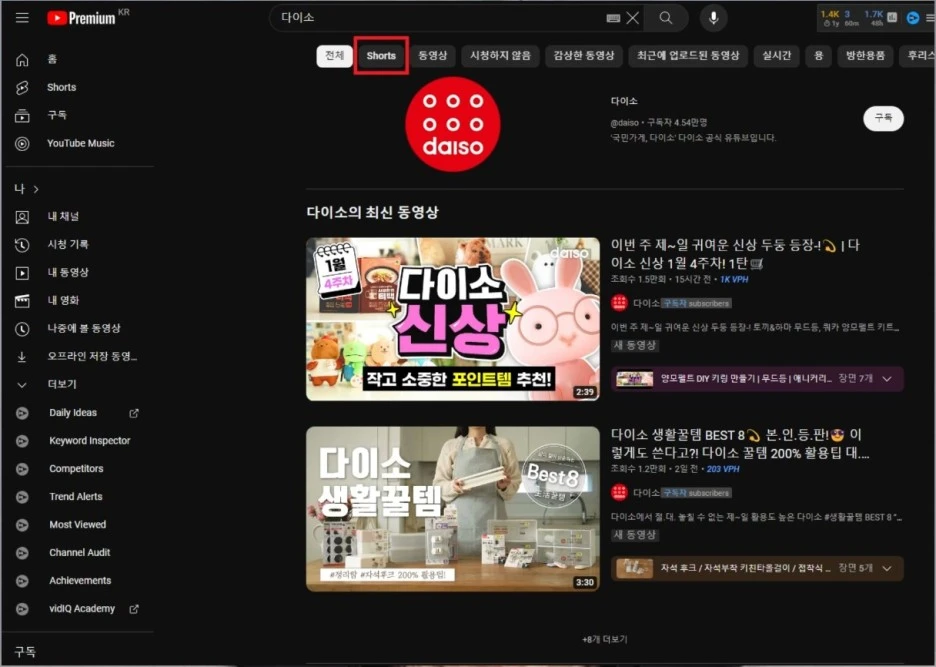Open the 다이소 channel name link
This screenshot has width=936, height=667.
pos(624,101)
